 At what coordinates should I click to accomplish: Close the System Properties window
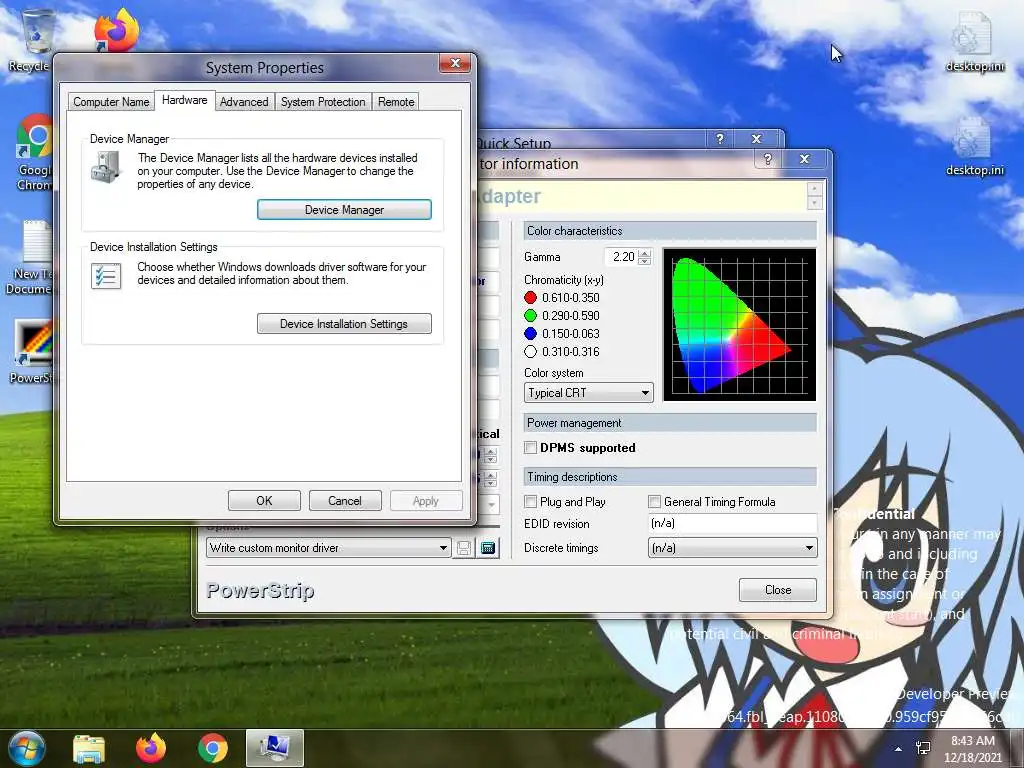pos(455,63)
